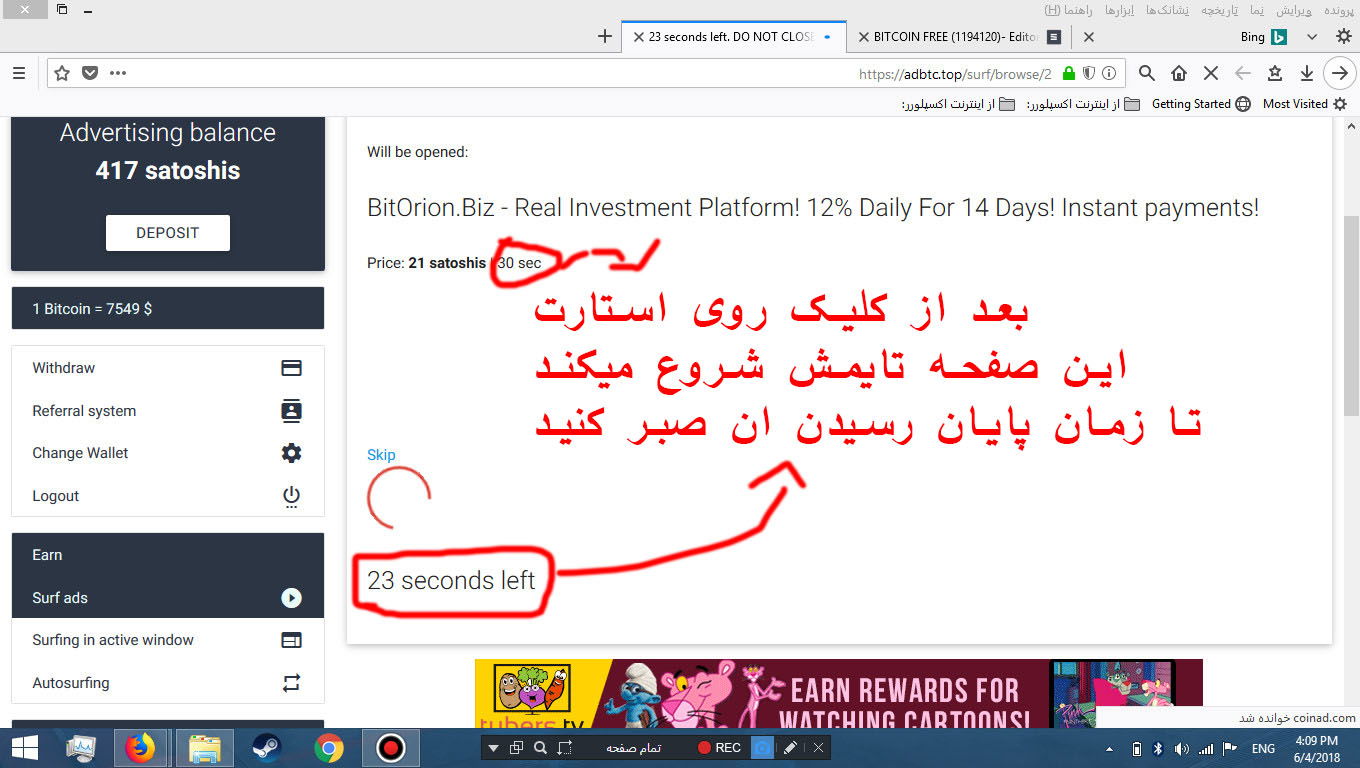Click the magnifier icon in the recorder bar

pyautogui.click(x=540, y=747)
